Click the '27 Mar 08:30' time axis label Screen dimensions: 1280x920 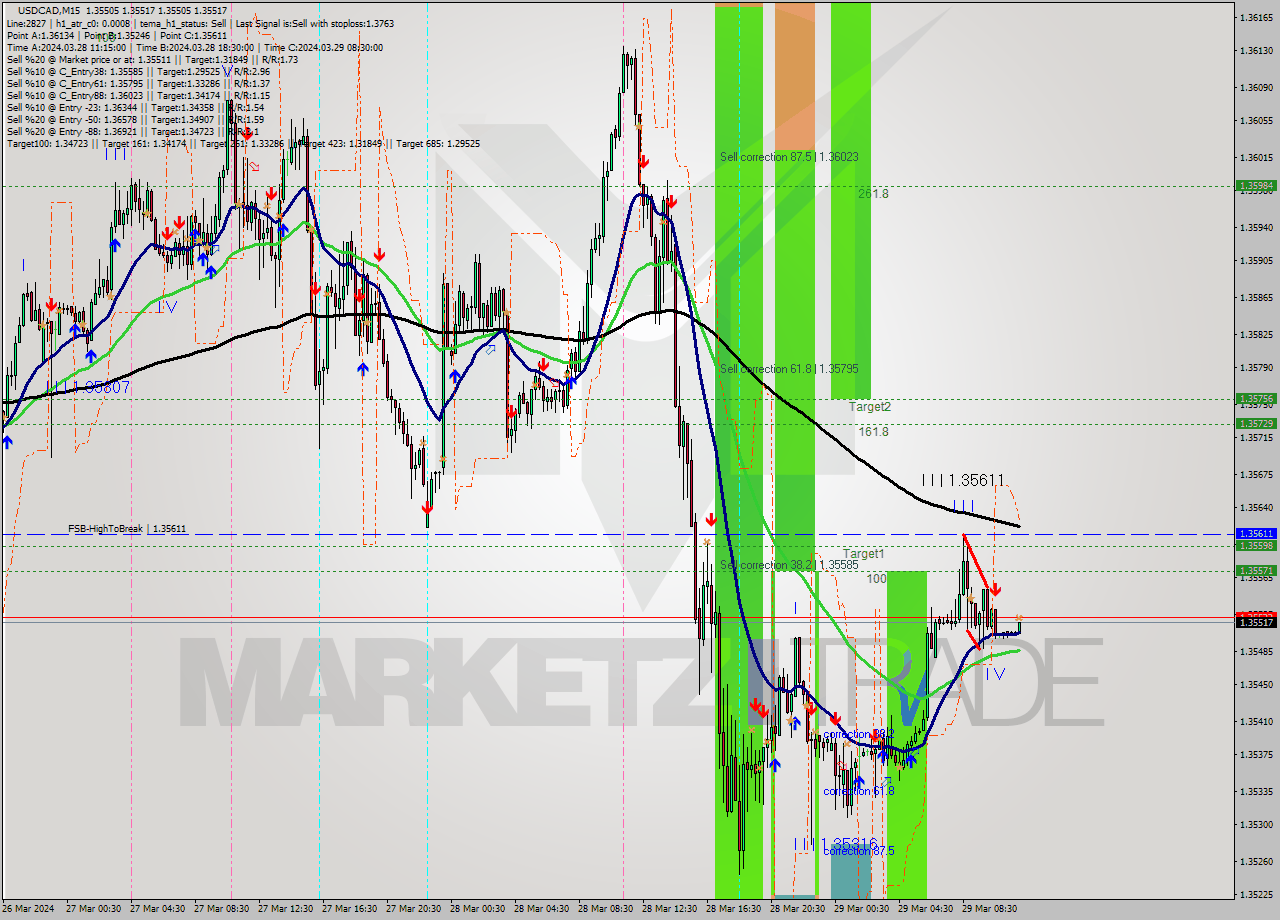pos(220,909)
